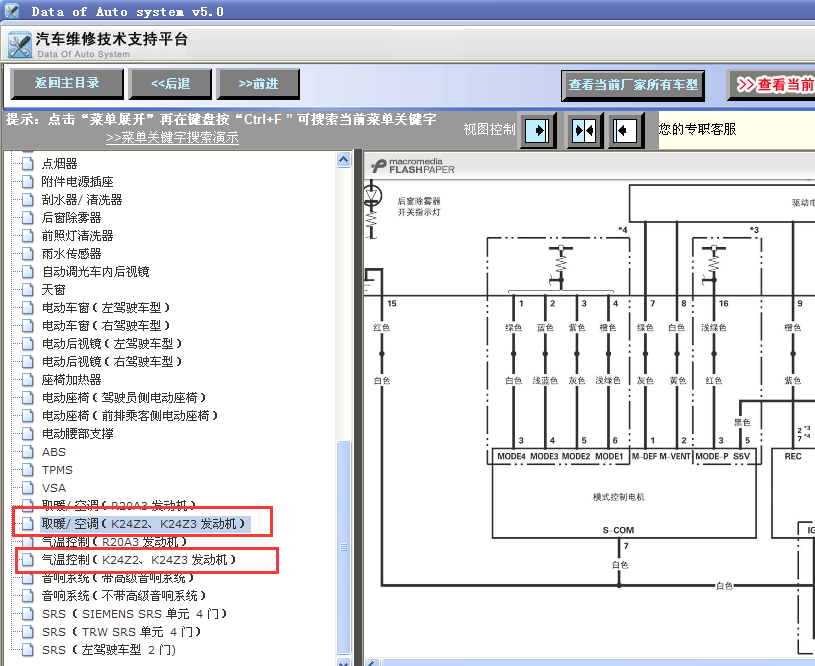Select 电动腰部支撑 item
This screenshot has height=666, width=815.
(x=77, y=434)
